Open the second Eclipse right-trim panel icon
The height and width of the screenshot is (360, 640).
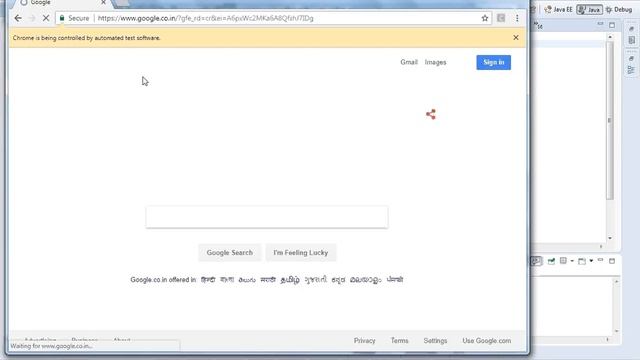click(x=631, y=40)
